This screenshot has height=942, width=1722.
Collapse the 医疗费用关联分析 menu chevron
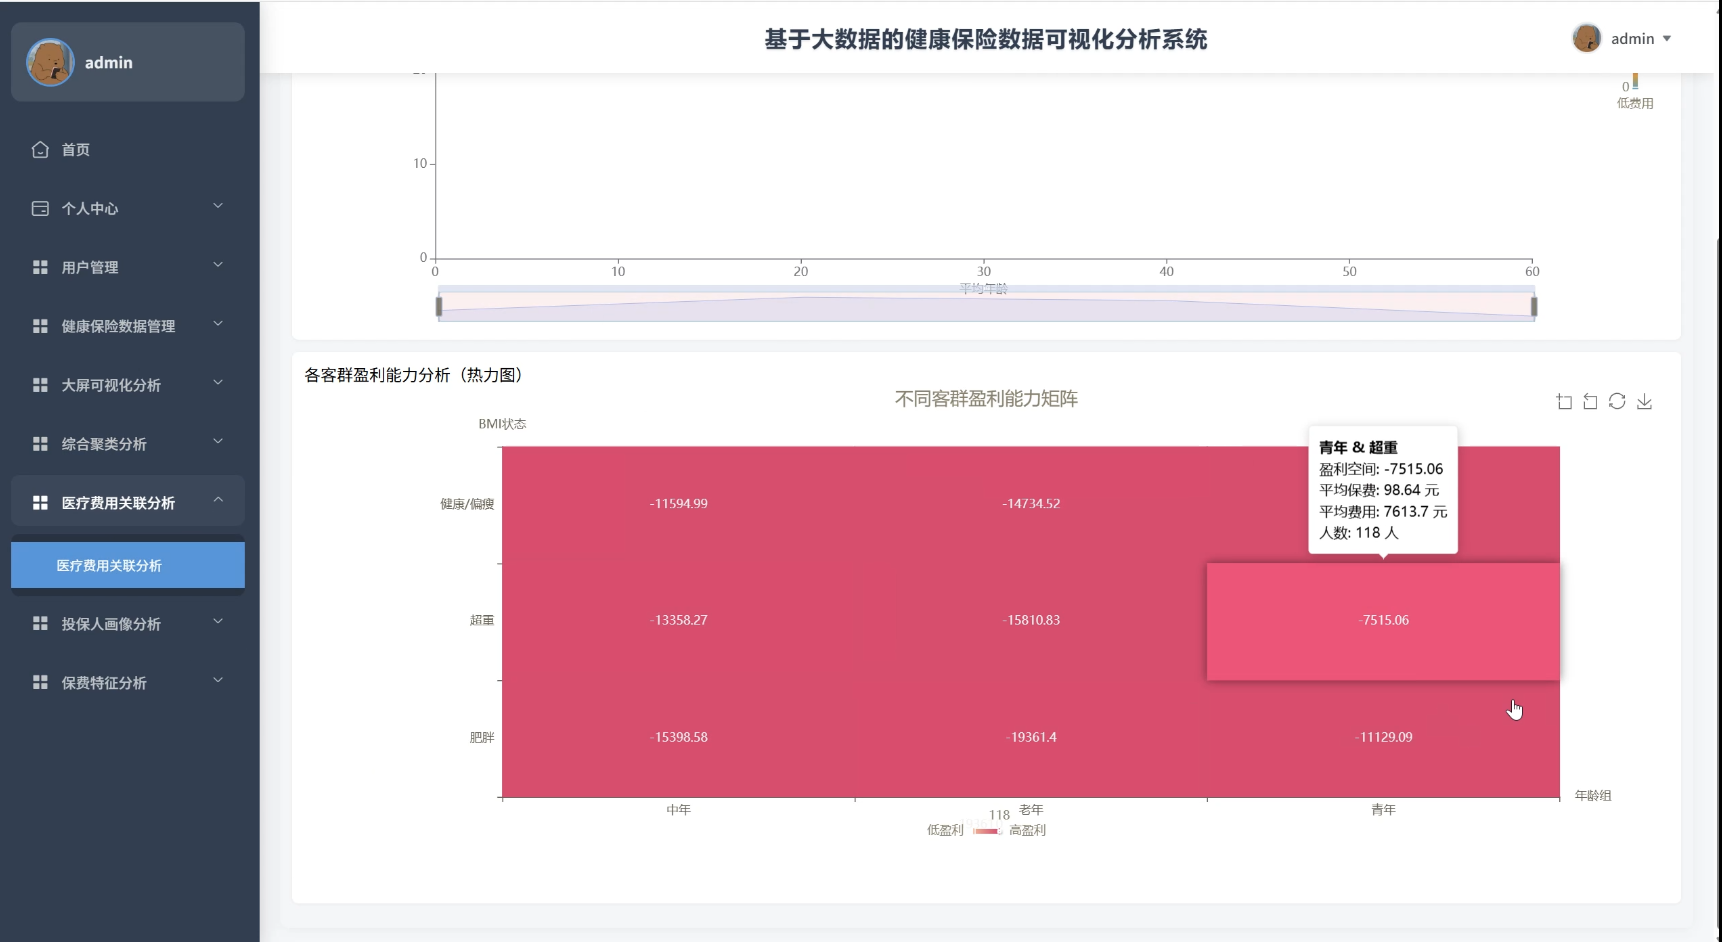(218, 500)
